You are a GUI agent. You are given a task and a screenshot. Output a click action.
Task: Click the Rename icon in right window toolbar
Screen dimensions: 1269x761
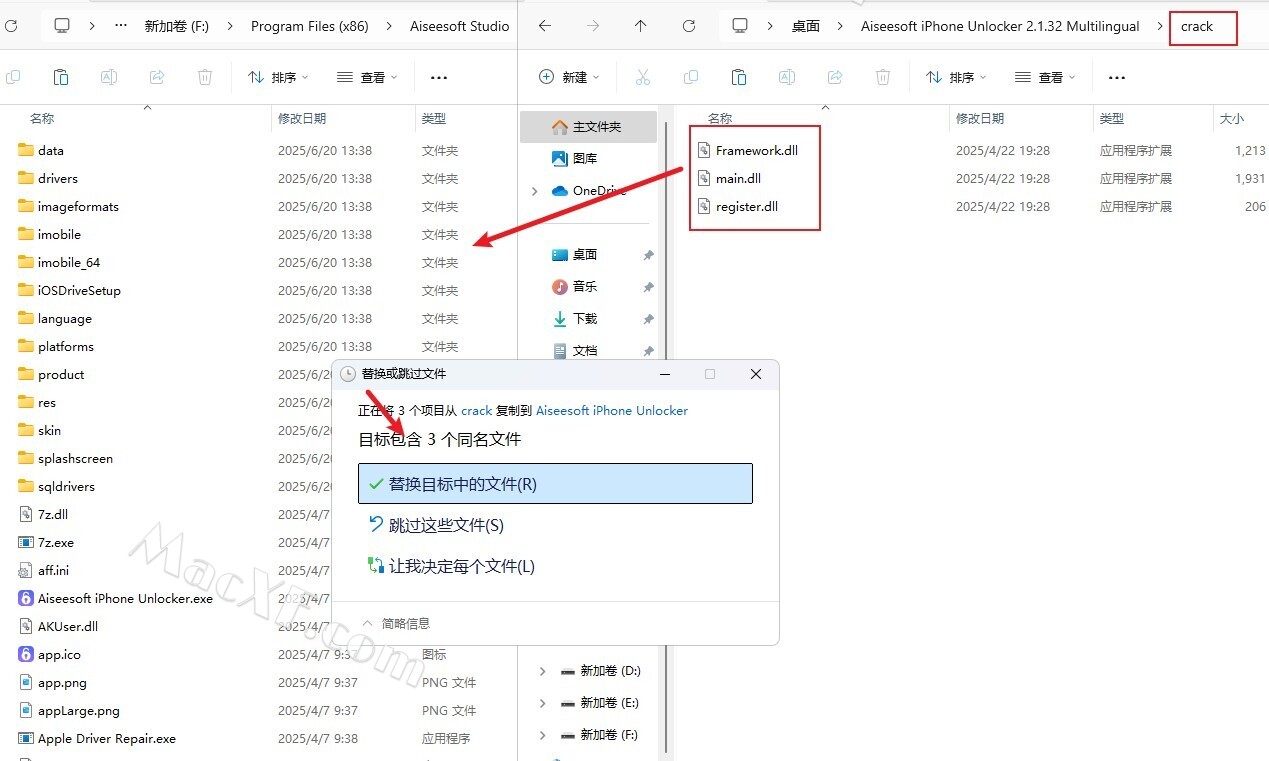(x=787, y=77)
